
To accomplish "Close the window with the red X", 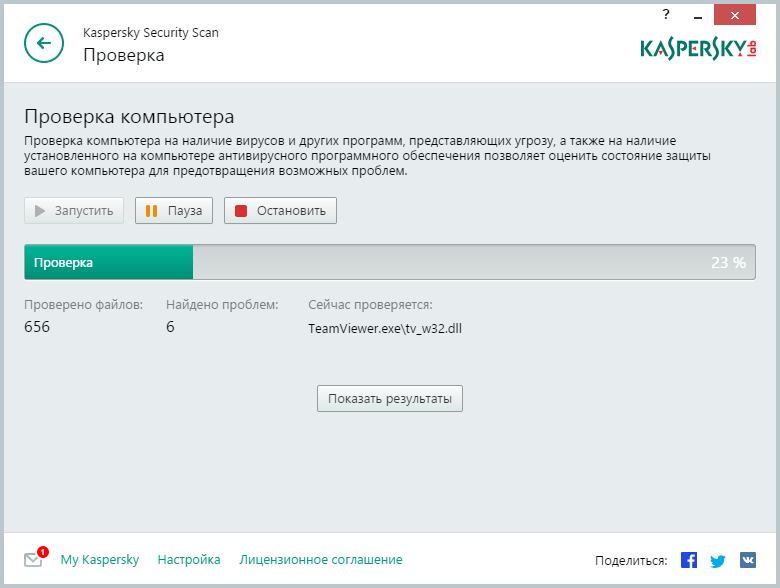I will 735,15.
